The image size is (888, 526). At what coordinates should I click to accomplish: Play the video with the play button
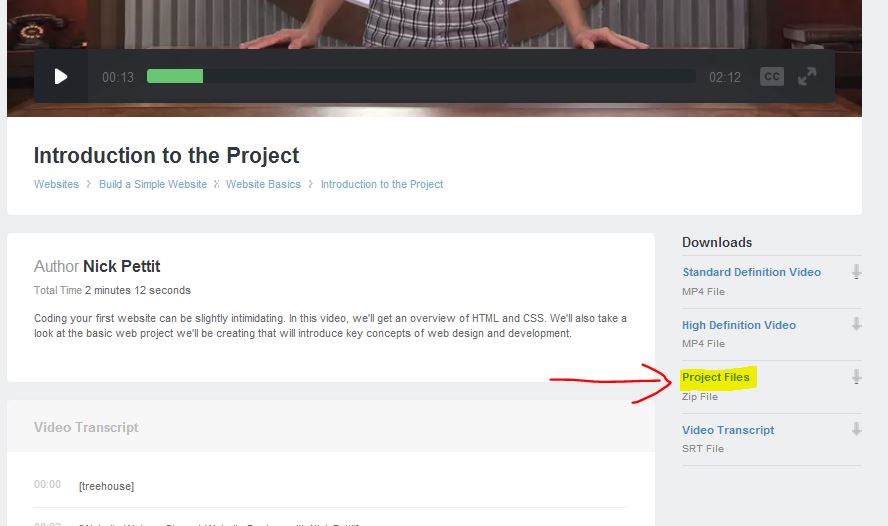pos(61,76)
